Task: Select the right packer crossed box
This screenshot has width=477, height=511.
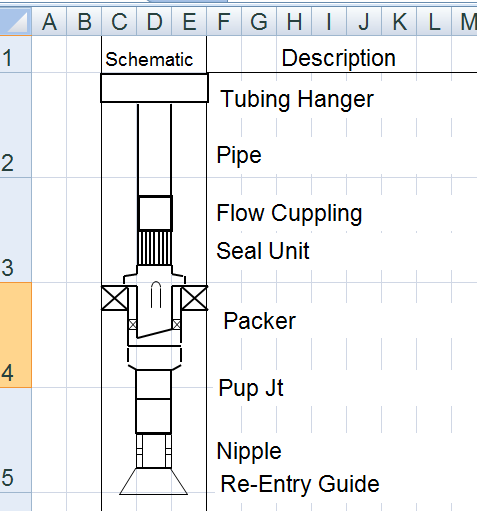Action: click(x=194, y=298)
